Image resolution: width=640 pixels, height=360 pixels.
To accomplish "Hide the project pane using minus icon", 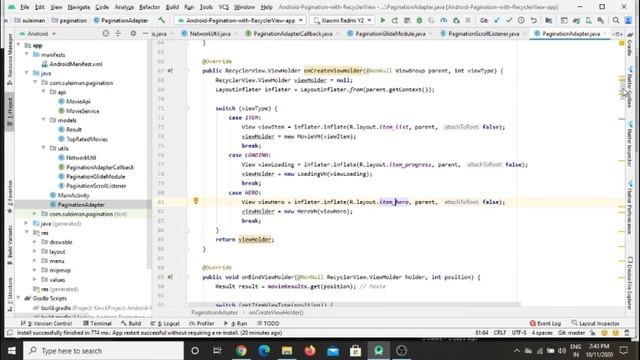I will (x=145, y=33).
